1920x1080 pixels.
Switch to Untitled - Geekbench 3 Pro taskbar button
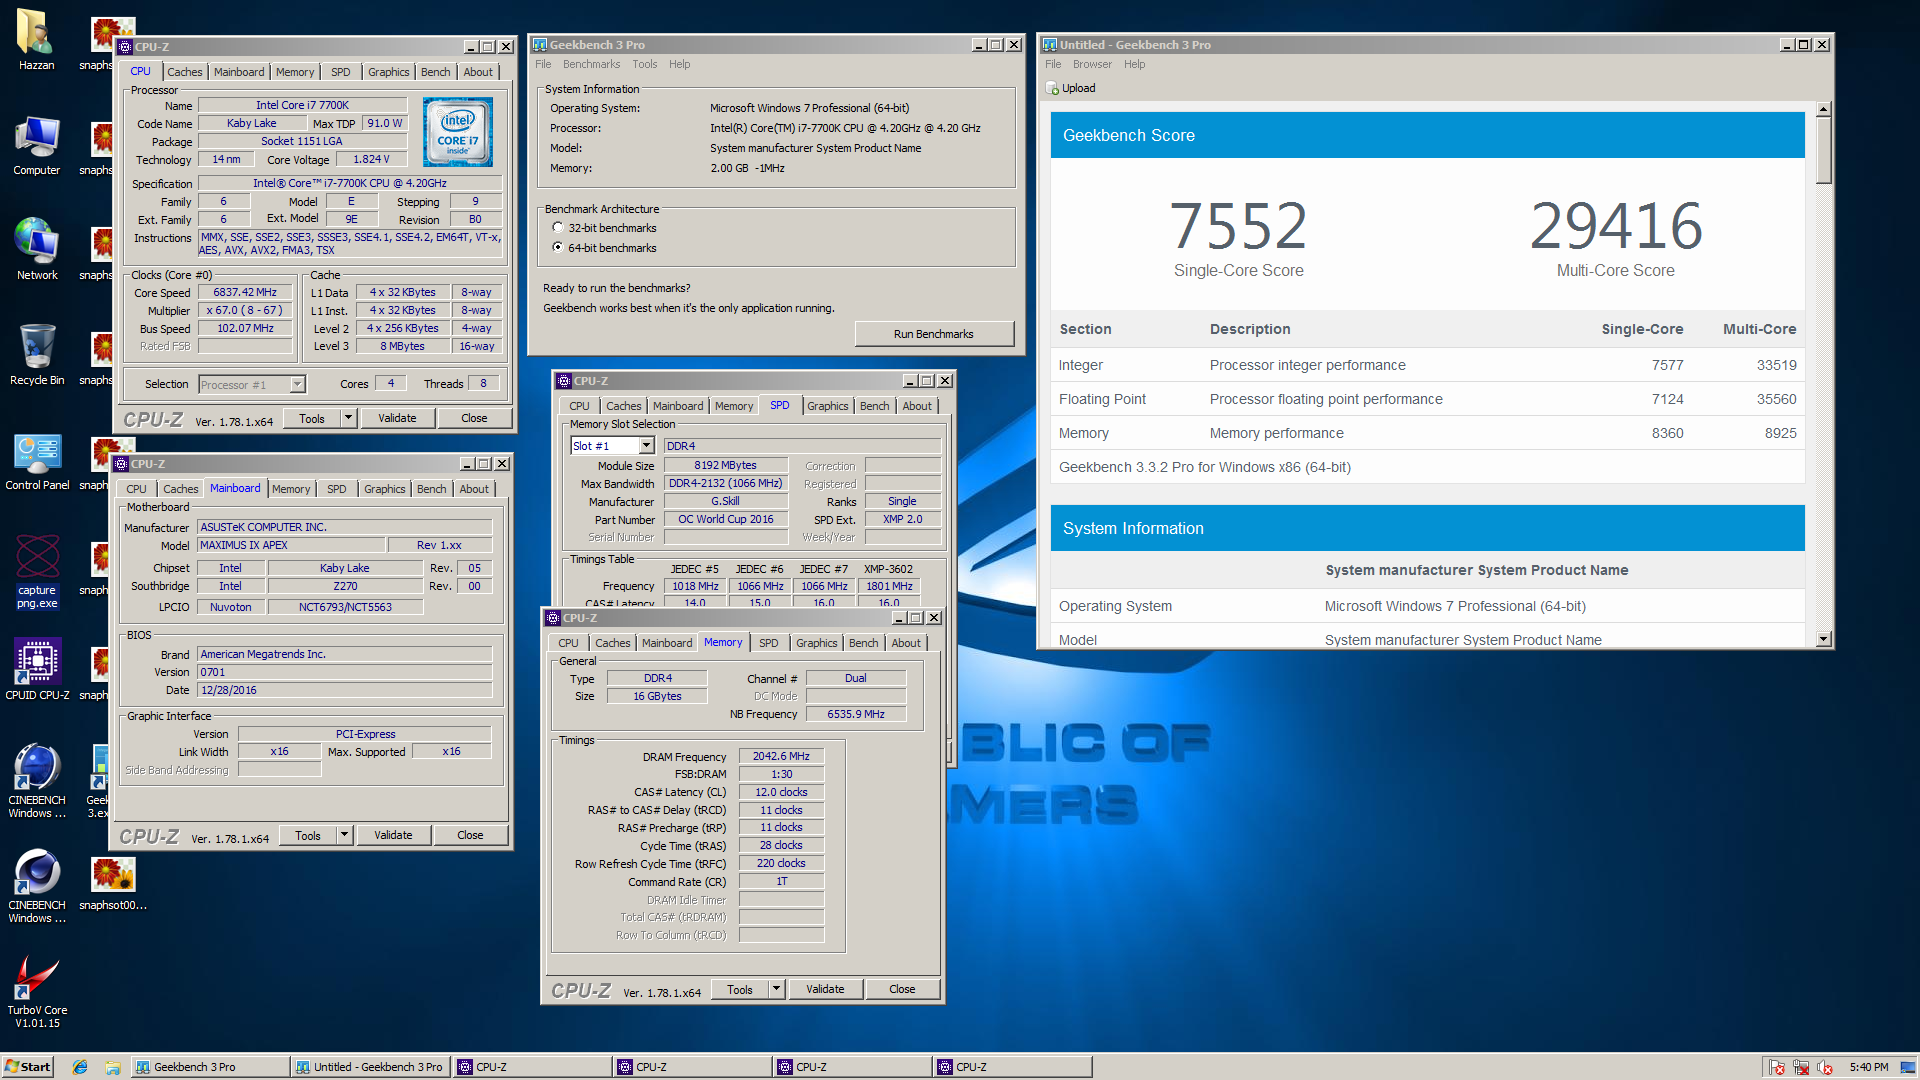[370, 1067]
